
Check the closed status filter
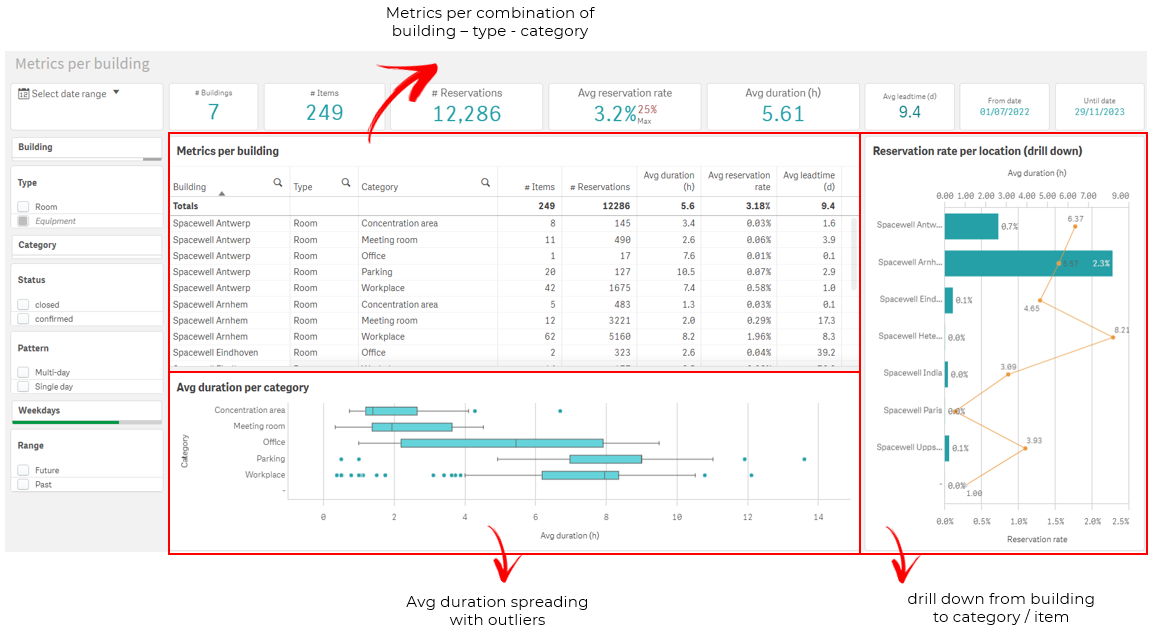[x=23, y=305]
